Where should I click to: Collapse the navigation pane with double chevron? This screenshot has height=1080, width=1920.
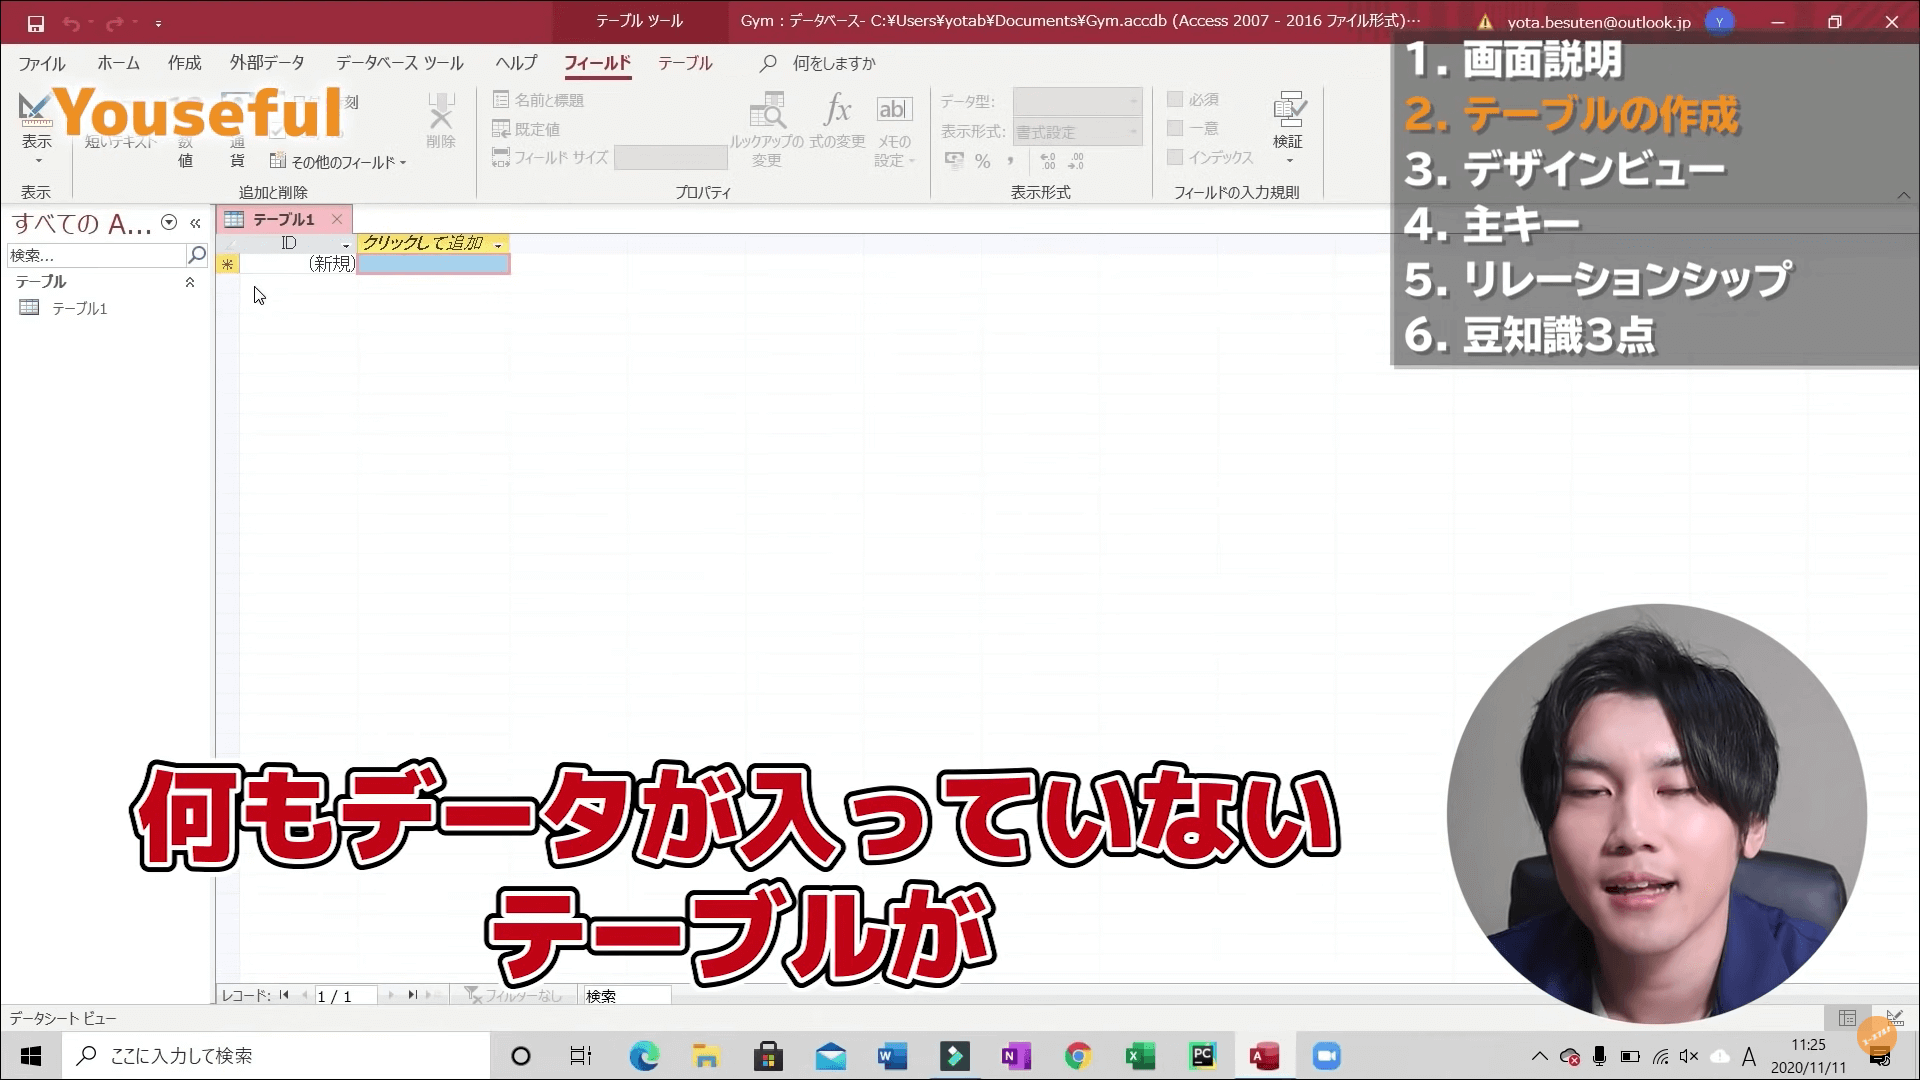(x=196, y=223)
